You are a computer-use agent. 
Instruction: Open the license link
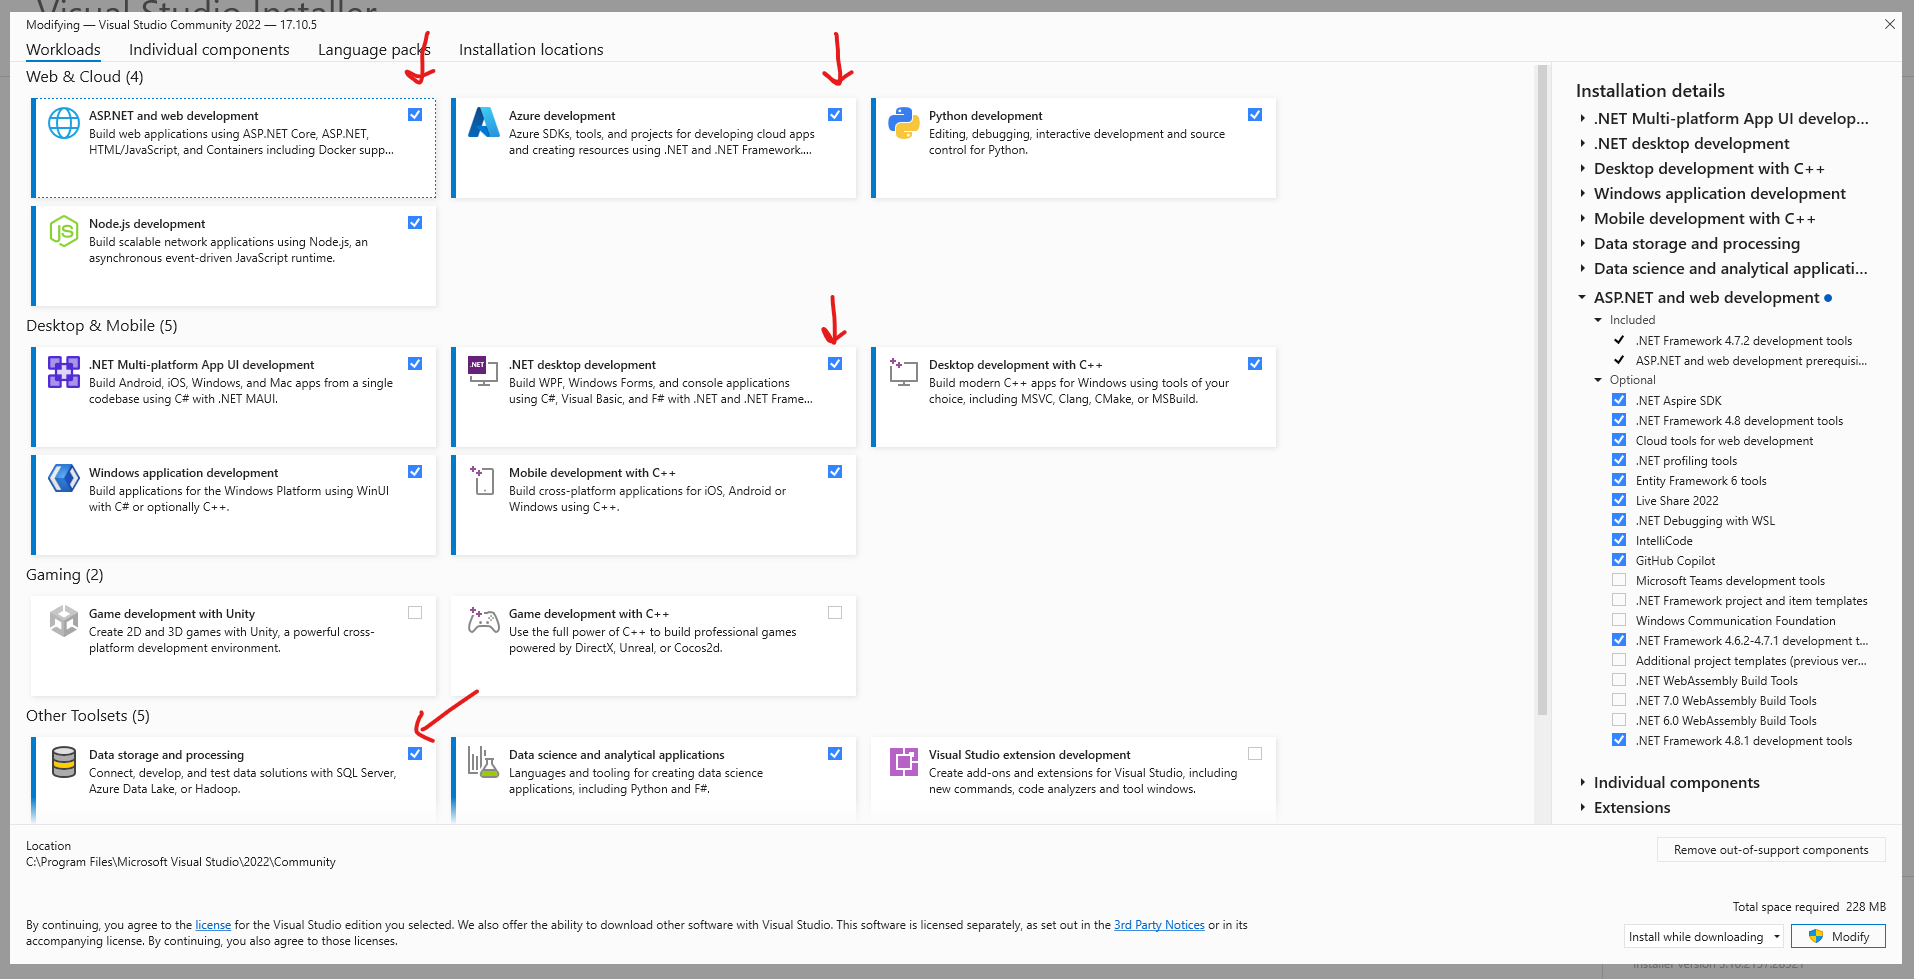click(x=213, y=925)
